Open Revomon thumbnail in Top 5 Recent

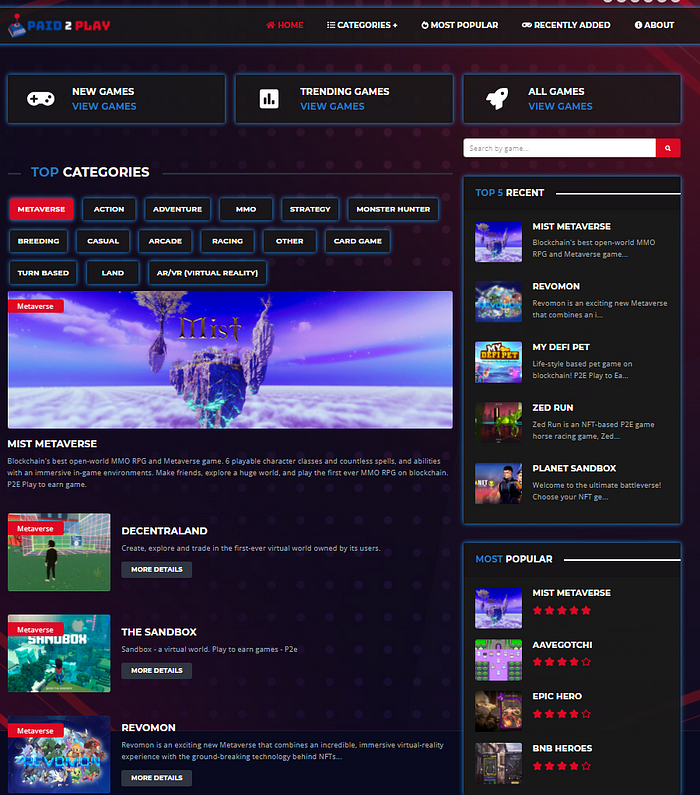tap(498, 302)
